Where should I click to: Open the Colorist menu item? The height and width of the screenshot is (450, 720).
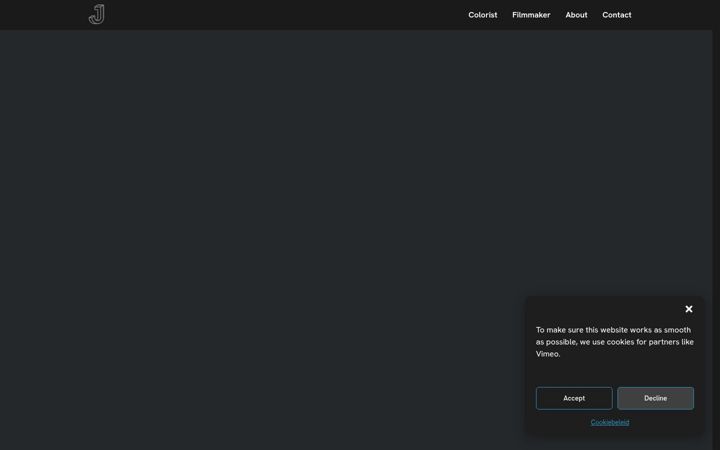(483, 15)
